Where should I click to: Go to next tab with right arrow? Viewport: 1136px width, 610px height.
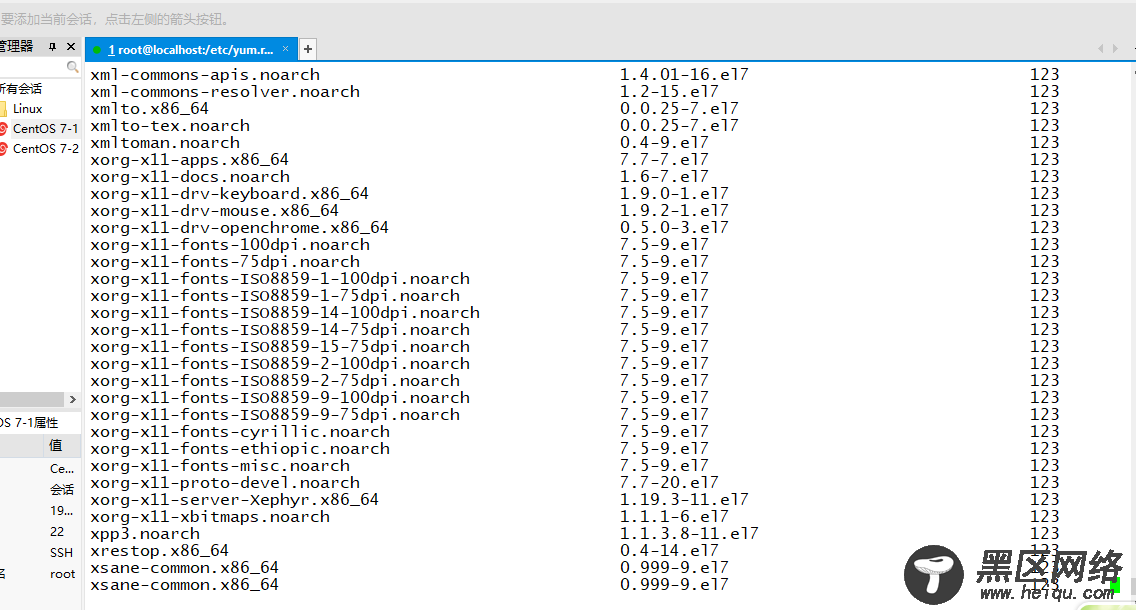coord(1115,49)
